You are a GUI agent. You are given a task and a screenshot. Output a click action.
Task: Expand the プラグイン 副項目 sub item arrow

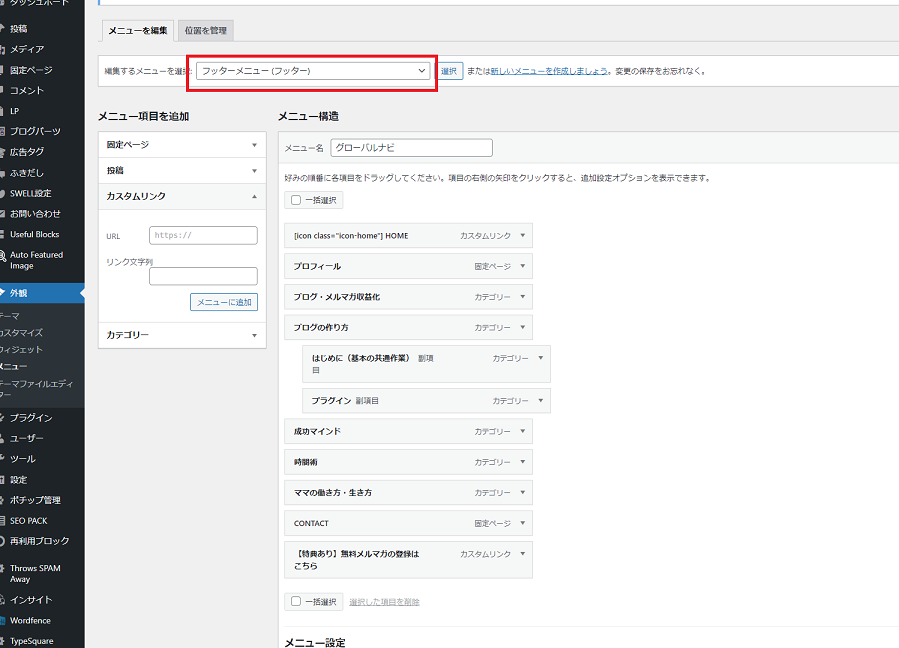click(541, 401)
